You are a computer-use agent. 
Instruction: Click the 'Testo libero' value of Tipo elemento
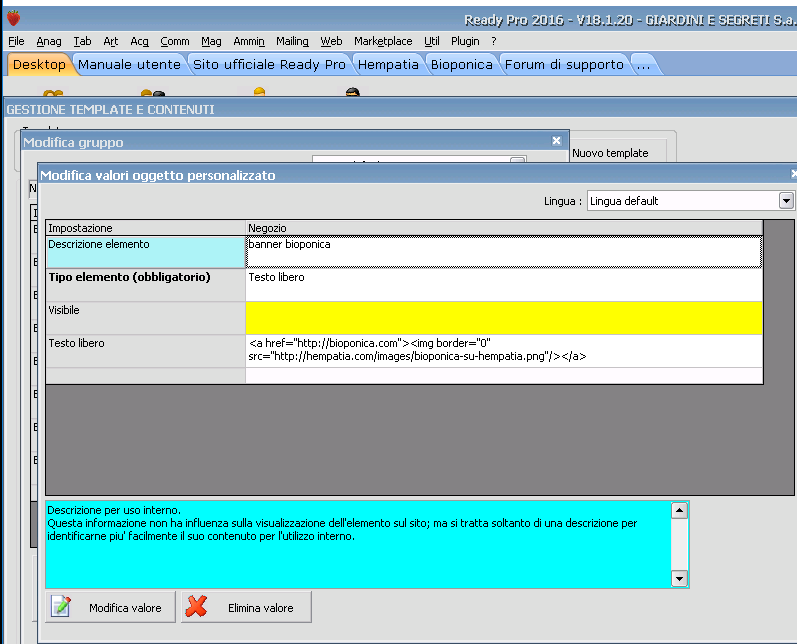coord(504,285)
